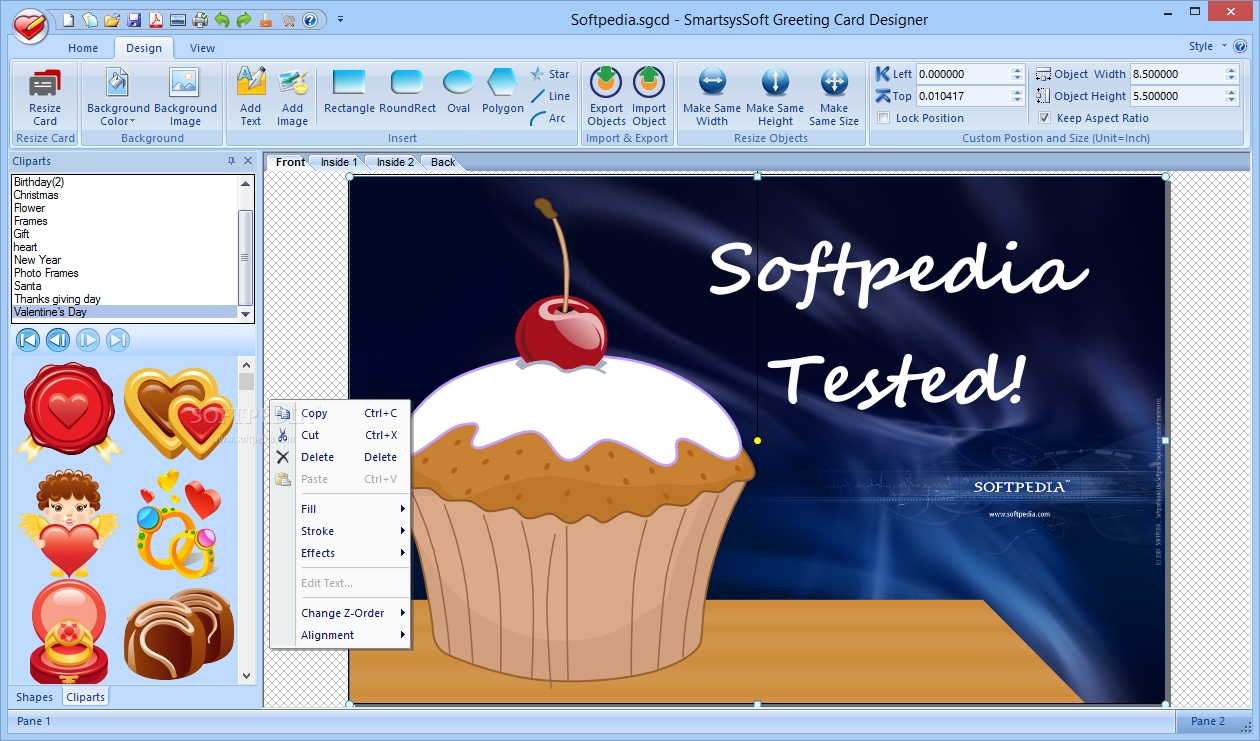Choose Cut from the context menu
The image size is (1260, 741).
click(340, 435)
